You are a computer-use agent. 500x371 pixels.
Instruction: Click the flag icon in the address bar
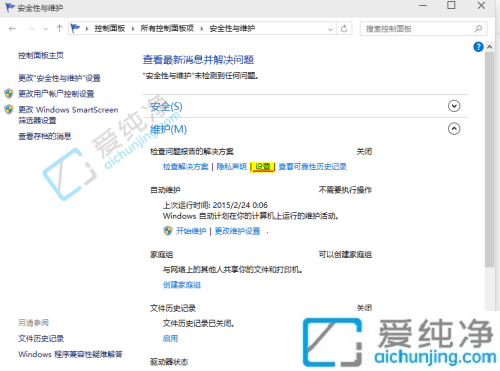click(x=75, y=28)
